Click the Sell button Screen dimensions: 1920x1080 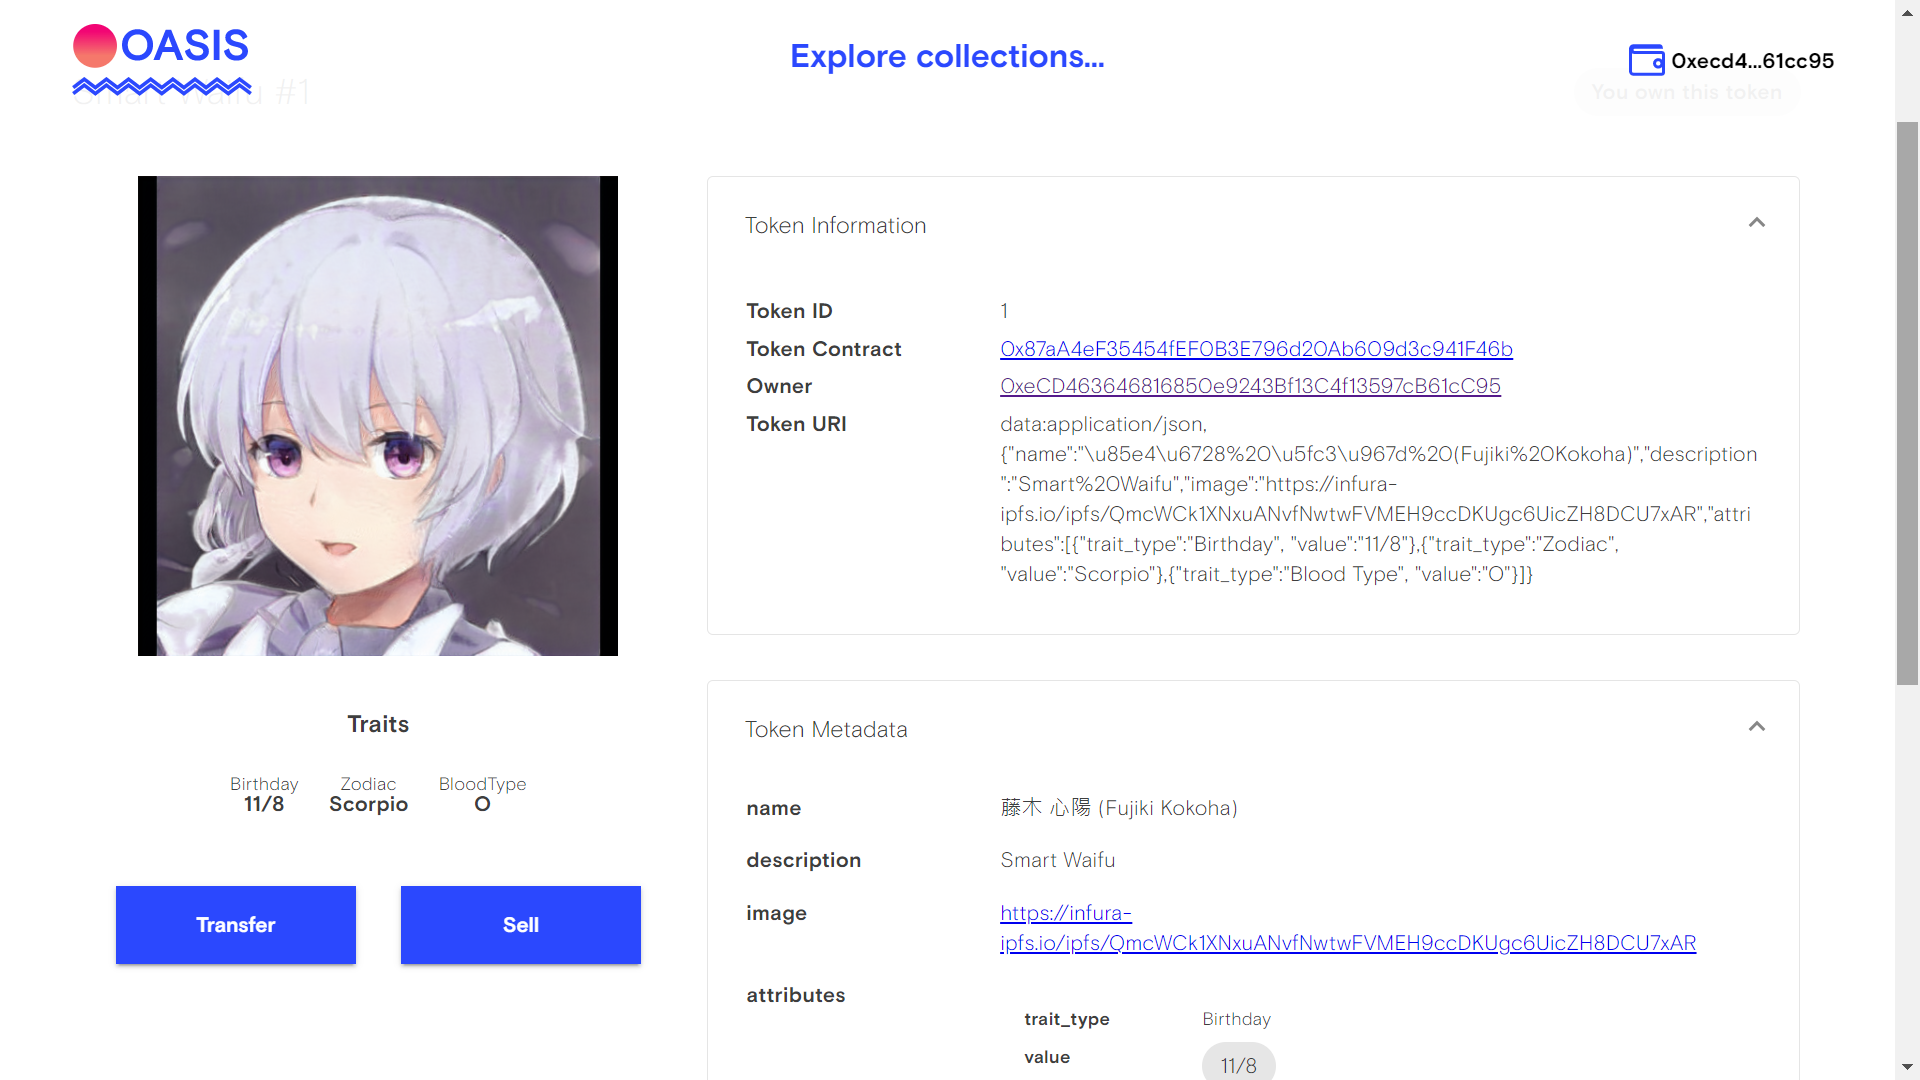click(521, 925)
